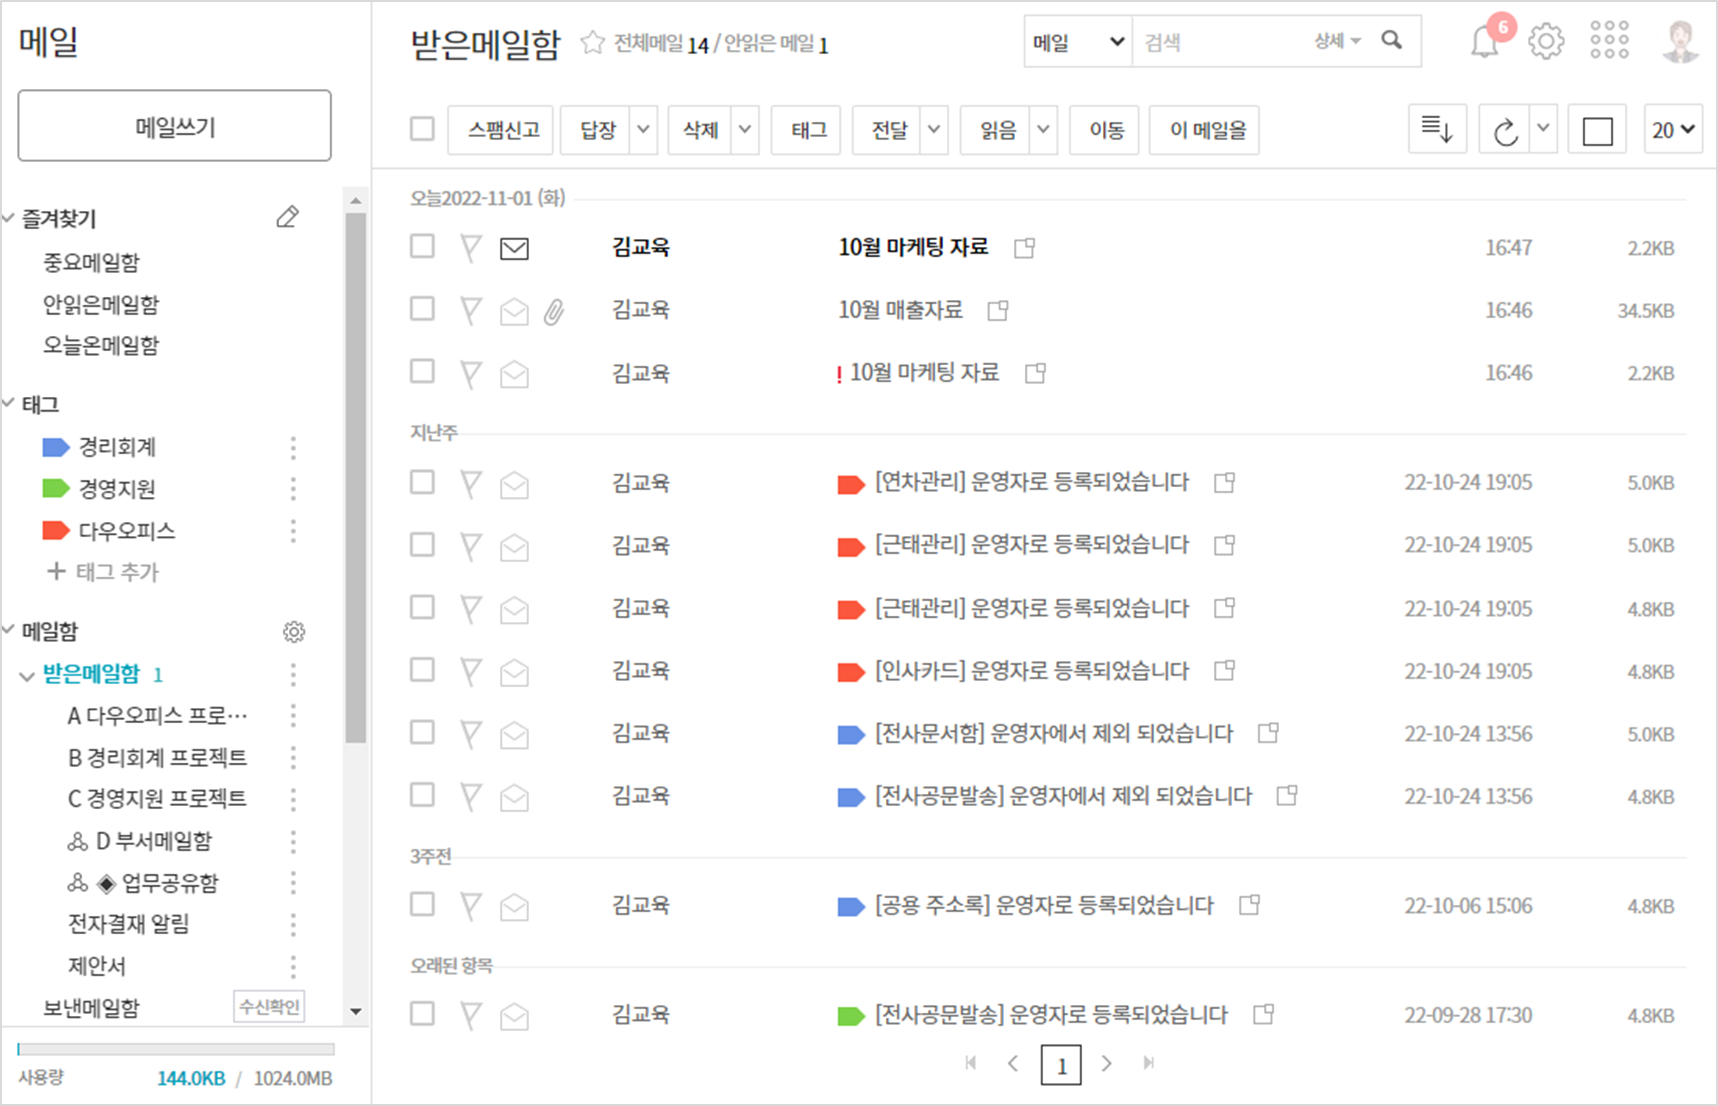The width and height of the screenshot is (1718, 1106).
Task: Open [연차관리] mail in popup icon
Action: point(1224,483)
